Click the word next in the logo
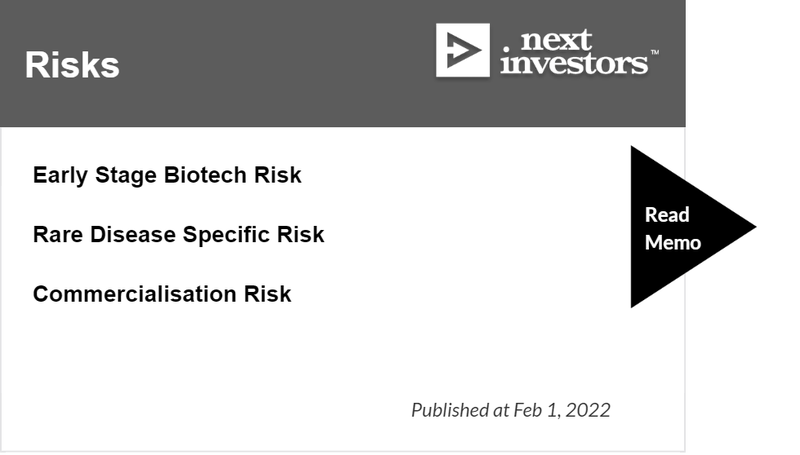The height and width of the screenshot is (455, 800). [556, 40]
